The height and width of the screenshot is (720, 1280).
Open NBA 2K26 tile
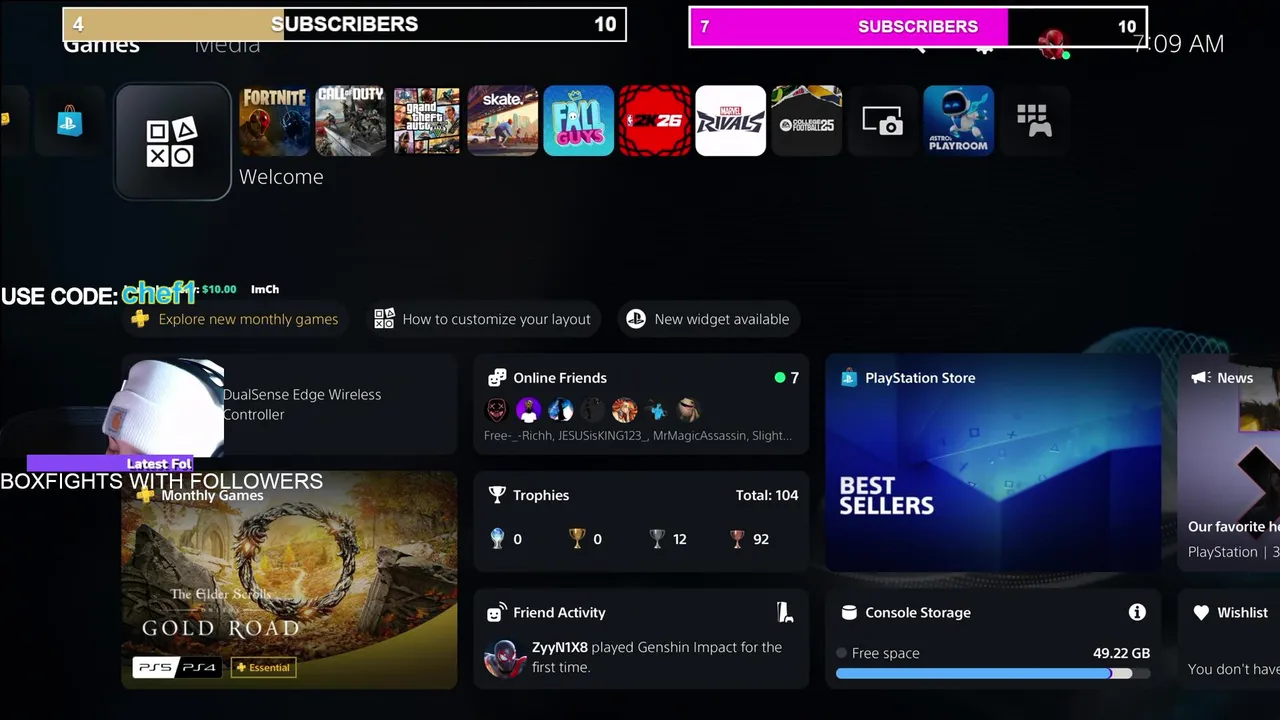pos(655,121)
